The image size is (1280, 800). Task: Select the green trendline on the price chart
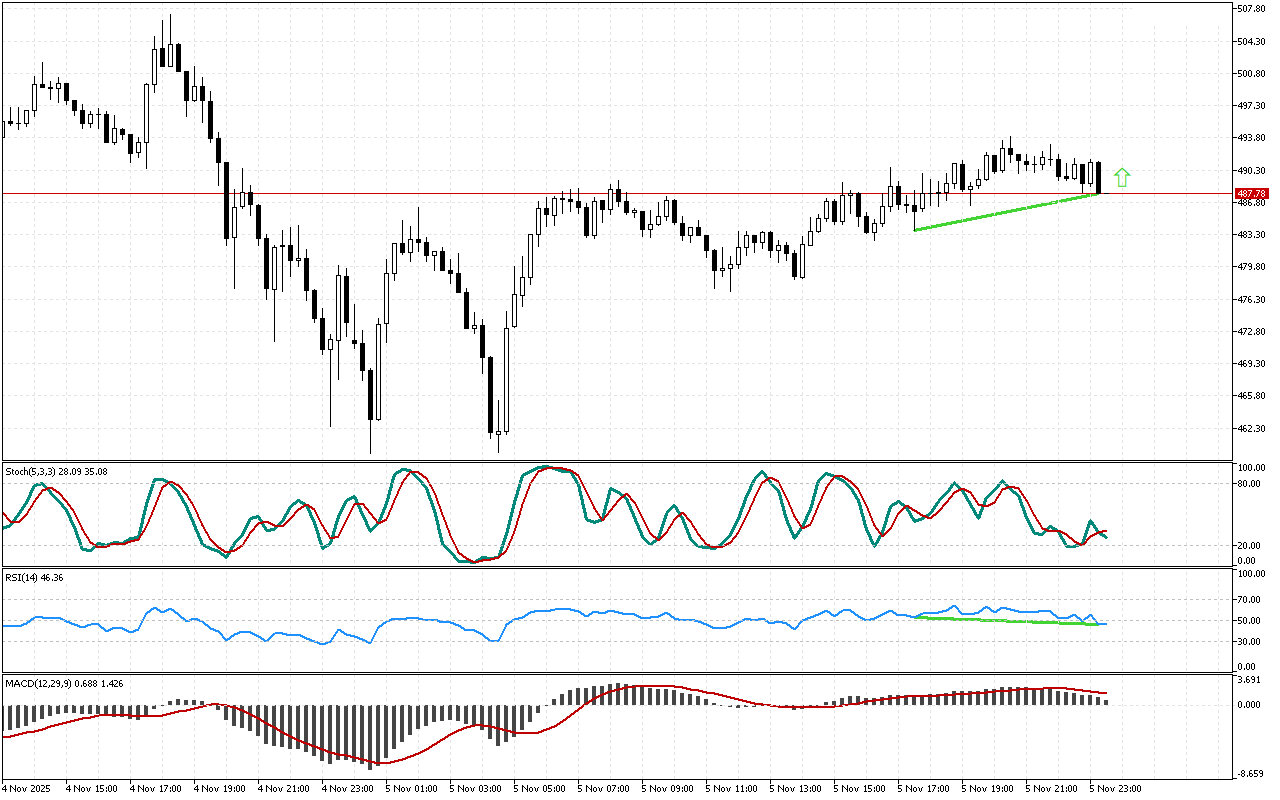click(x=1005, y=212)
